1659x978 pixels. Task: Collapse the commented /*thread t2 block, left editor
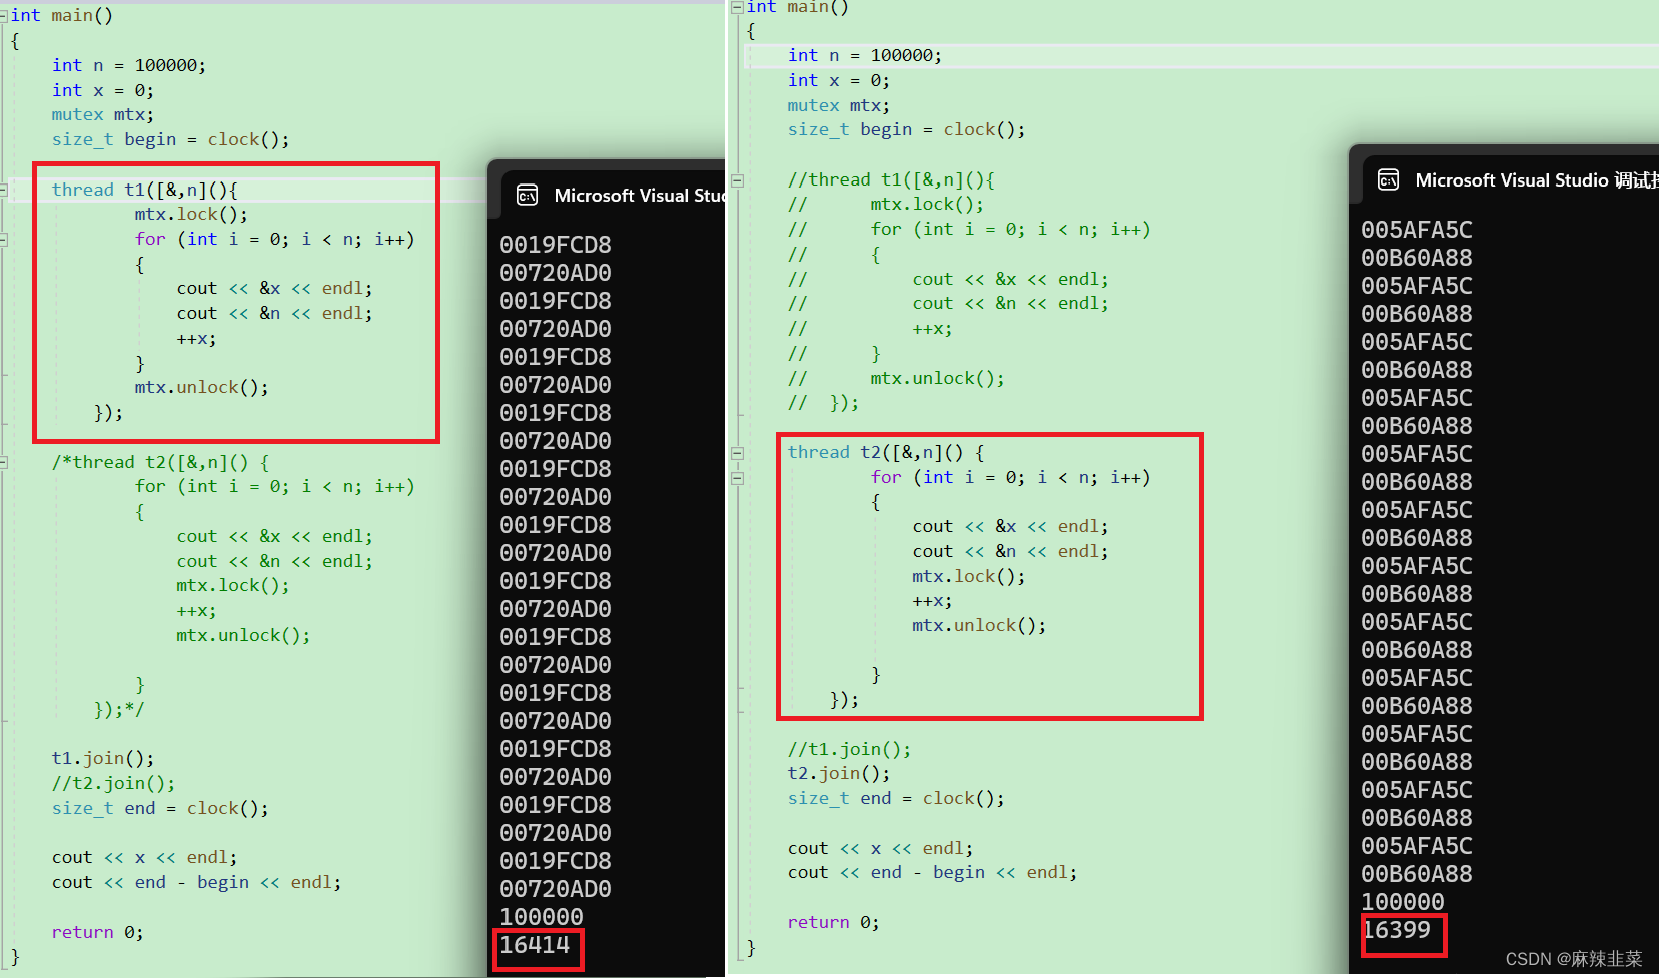click(x=4, y=462)
